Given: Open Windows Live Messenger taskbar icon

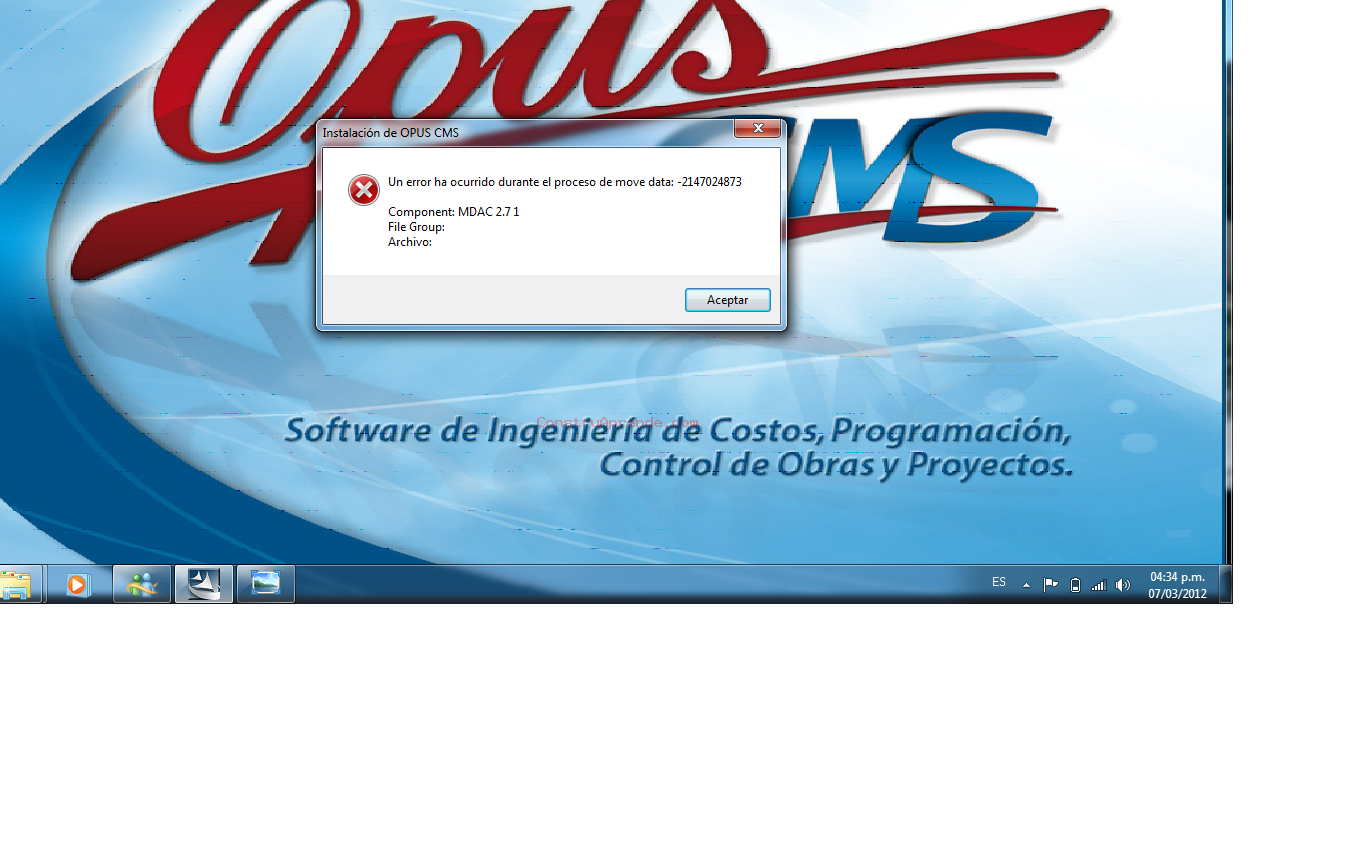Looking at the screenshot, I should [x=142, y=584].
